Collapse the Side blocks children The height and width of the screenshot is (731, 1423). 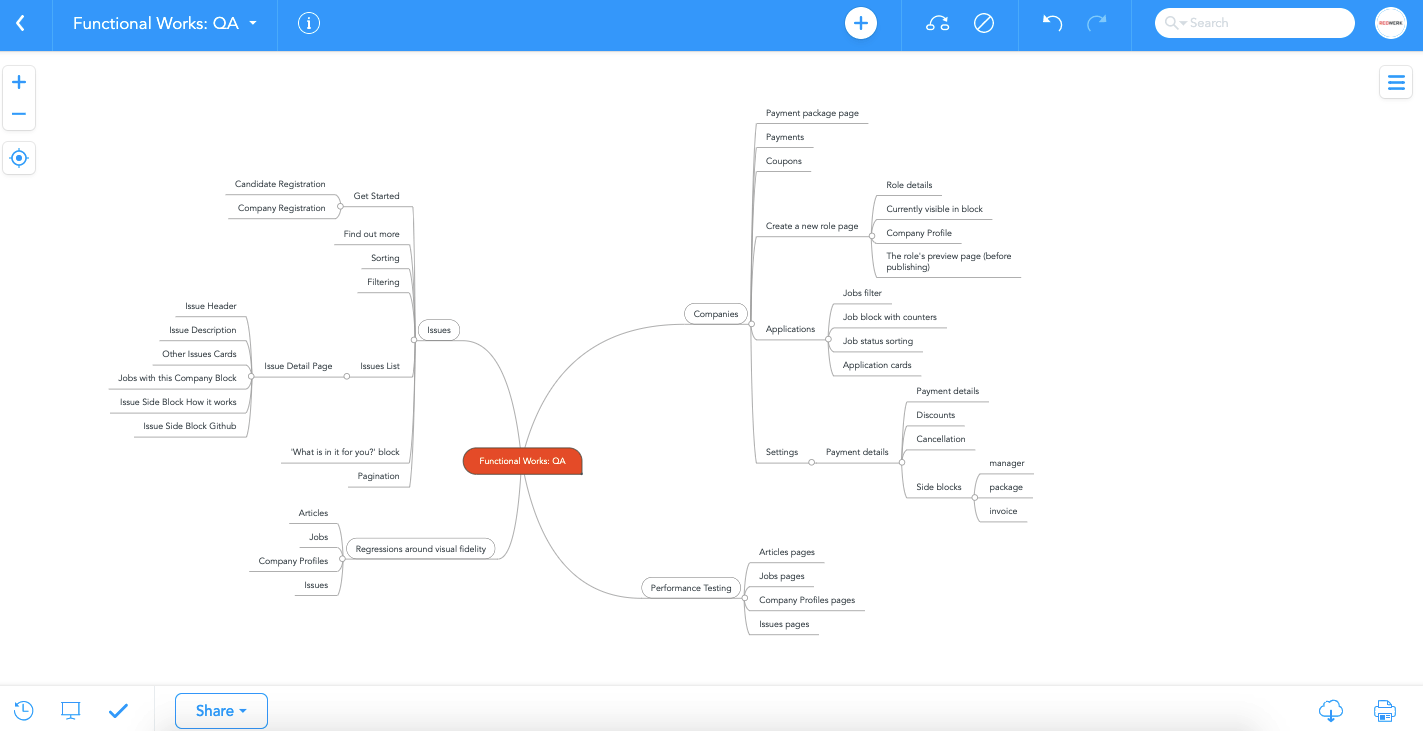click(974, 497)
